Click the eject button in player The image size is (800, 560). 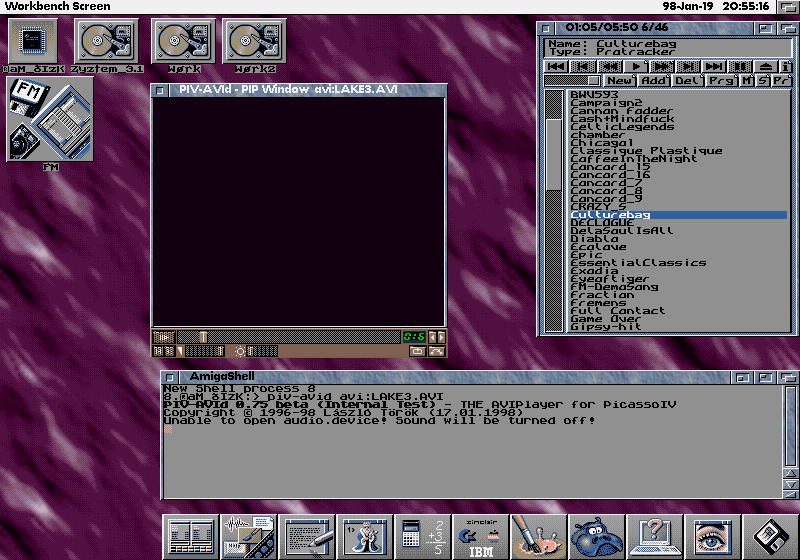(766, 66)
